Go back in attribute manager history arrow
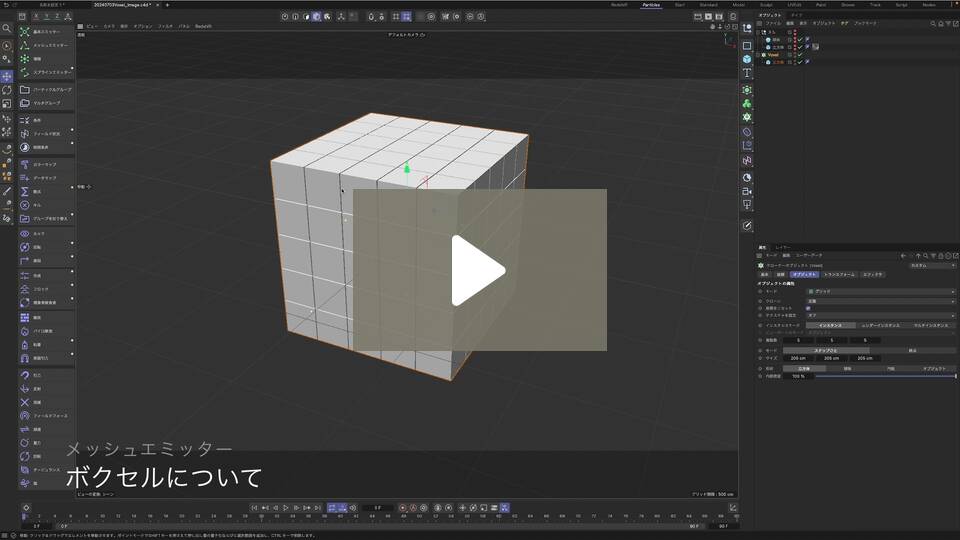The height and width of the screenshot is (540, 960). click(x=903, y=255)
